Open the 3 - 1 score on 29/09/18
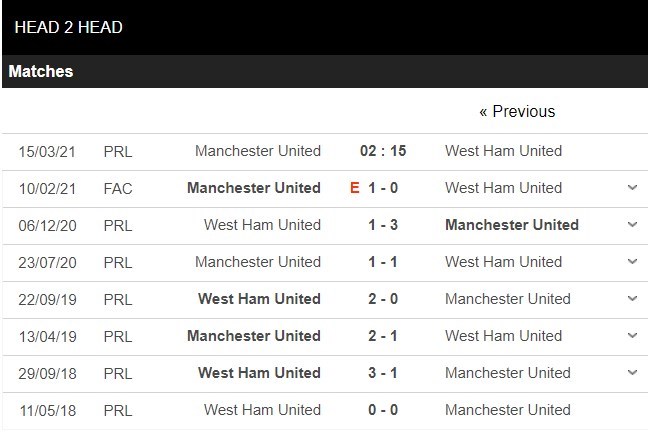This screenshot has height=438, width=648. (x=383, y=373)
